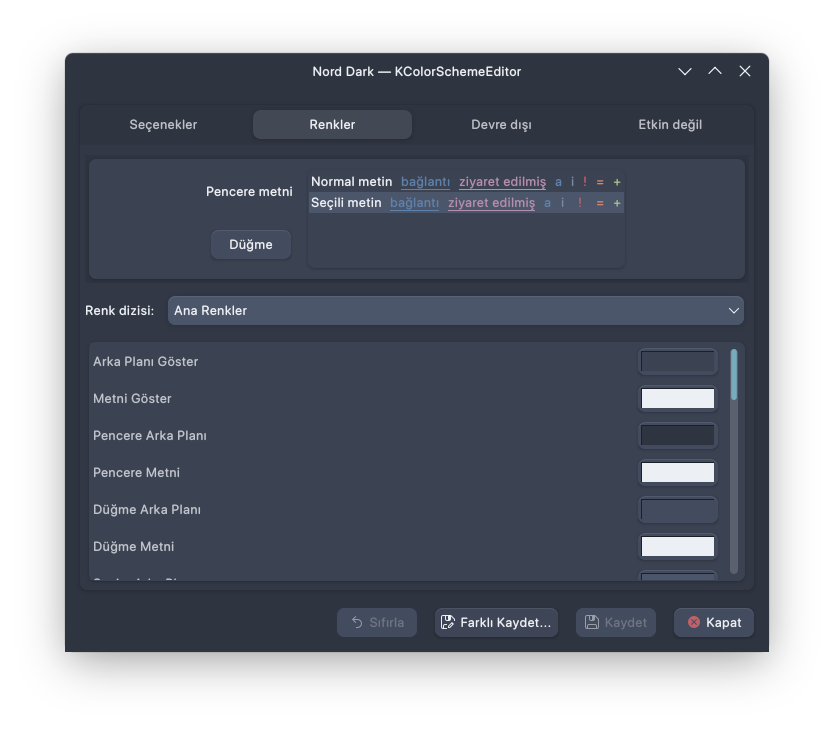
Task: Click the red X icon on Kapat
Action: [x=694, y=622]
